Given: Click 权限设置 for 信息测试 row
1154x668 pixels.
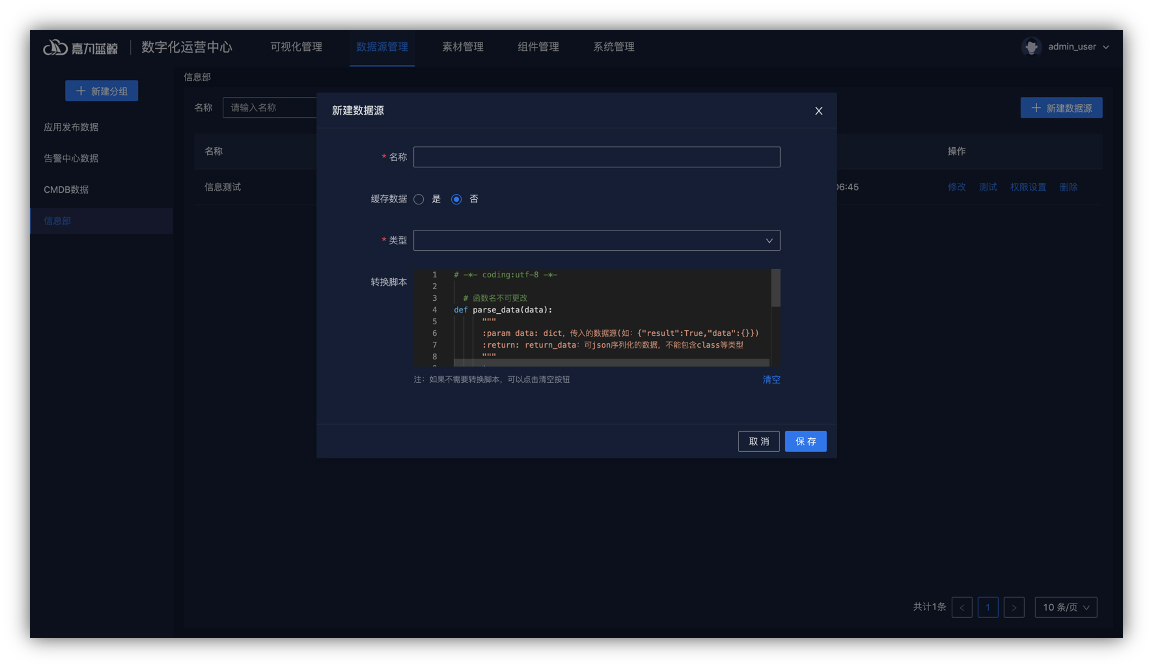Looking at the screenshot, I should [1028, 187].
